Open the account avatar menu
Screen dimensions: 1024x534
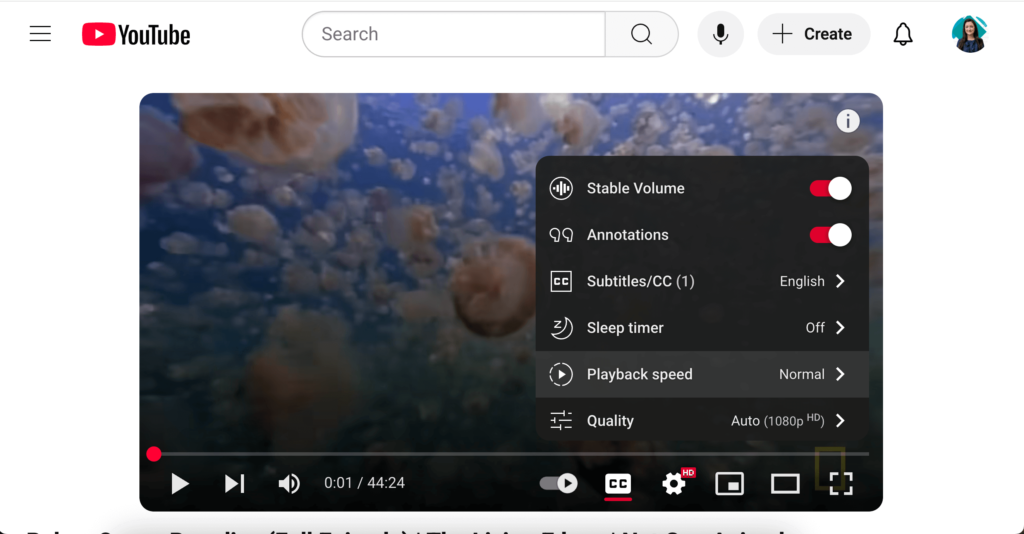[969, 34]
